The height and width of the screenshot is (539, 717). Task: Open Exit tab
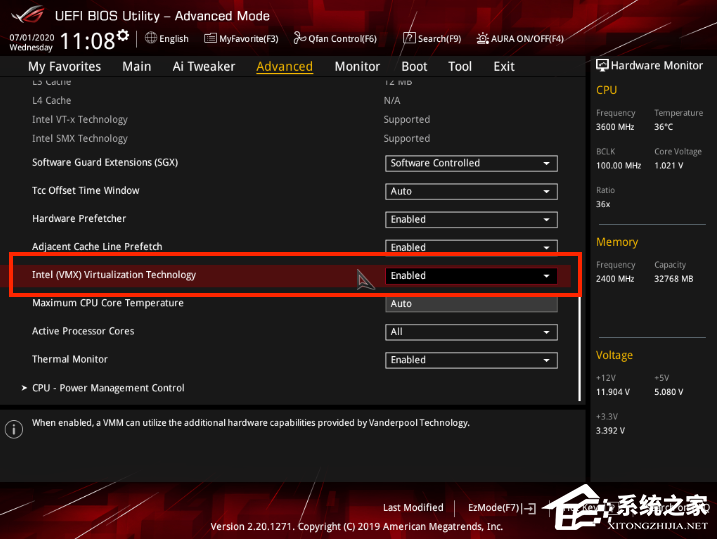click(x=504, y=67)
